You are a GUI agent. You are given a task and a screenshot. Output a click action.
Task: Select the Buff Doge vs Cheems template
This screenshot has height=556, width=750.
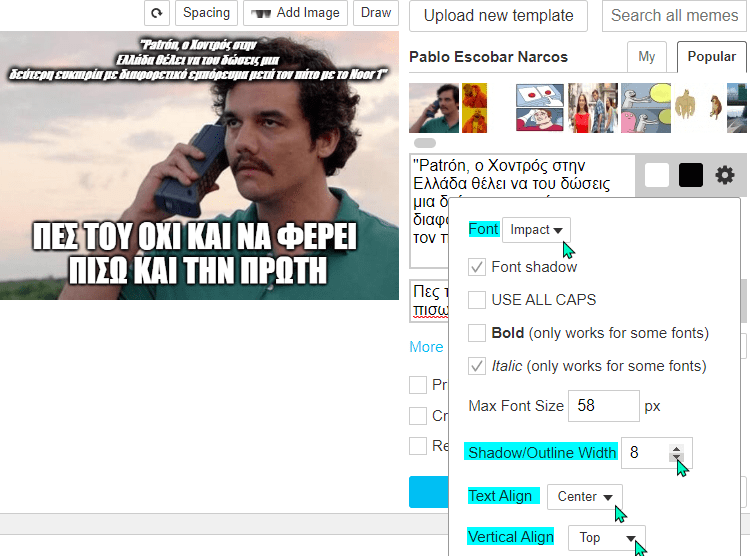point(698,108)
